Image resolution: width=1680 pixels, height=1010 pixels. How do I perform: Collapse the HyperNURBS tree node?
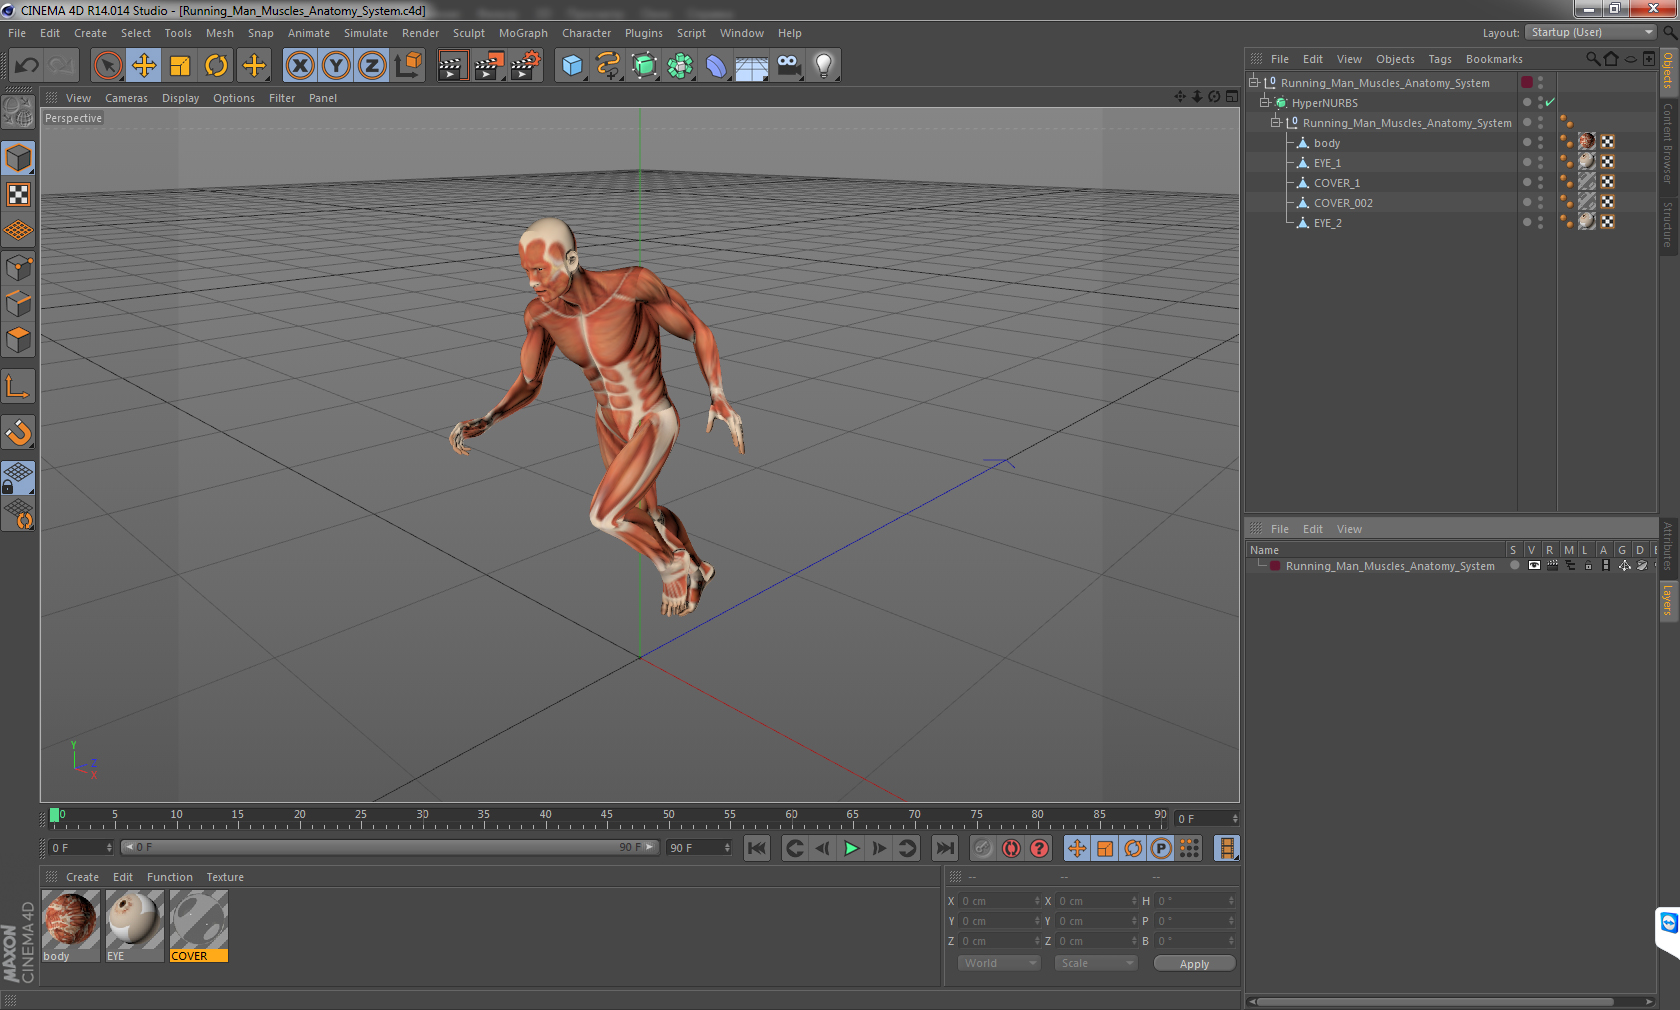tap(1264, 103)
